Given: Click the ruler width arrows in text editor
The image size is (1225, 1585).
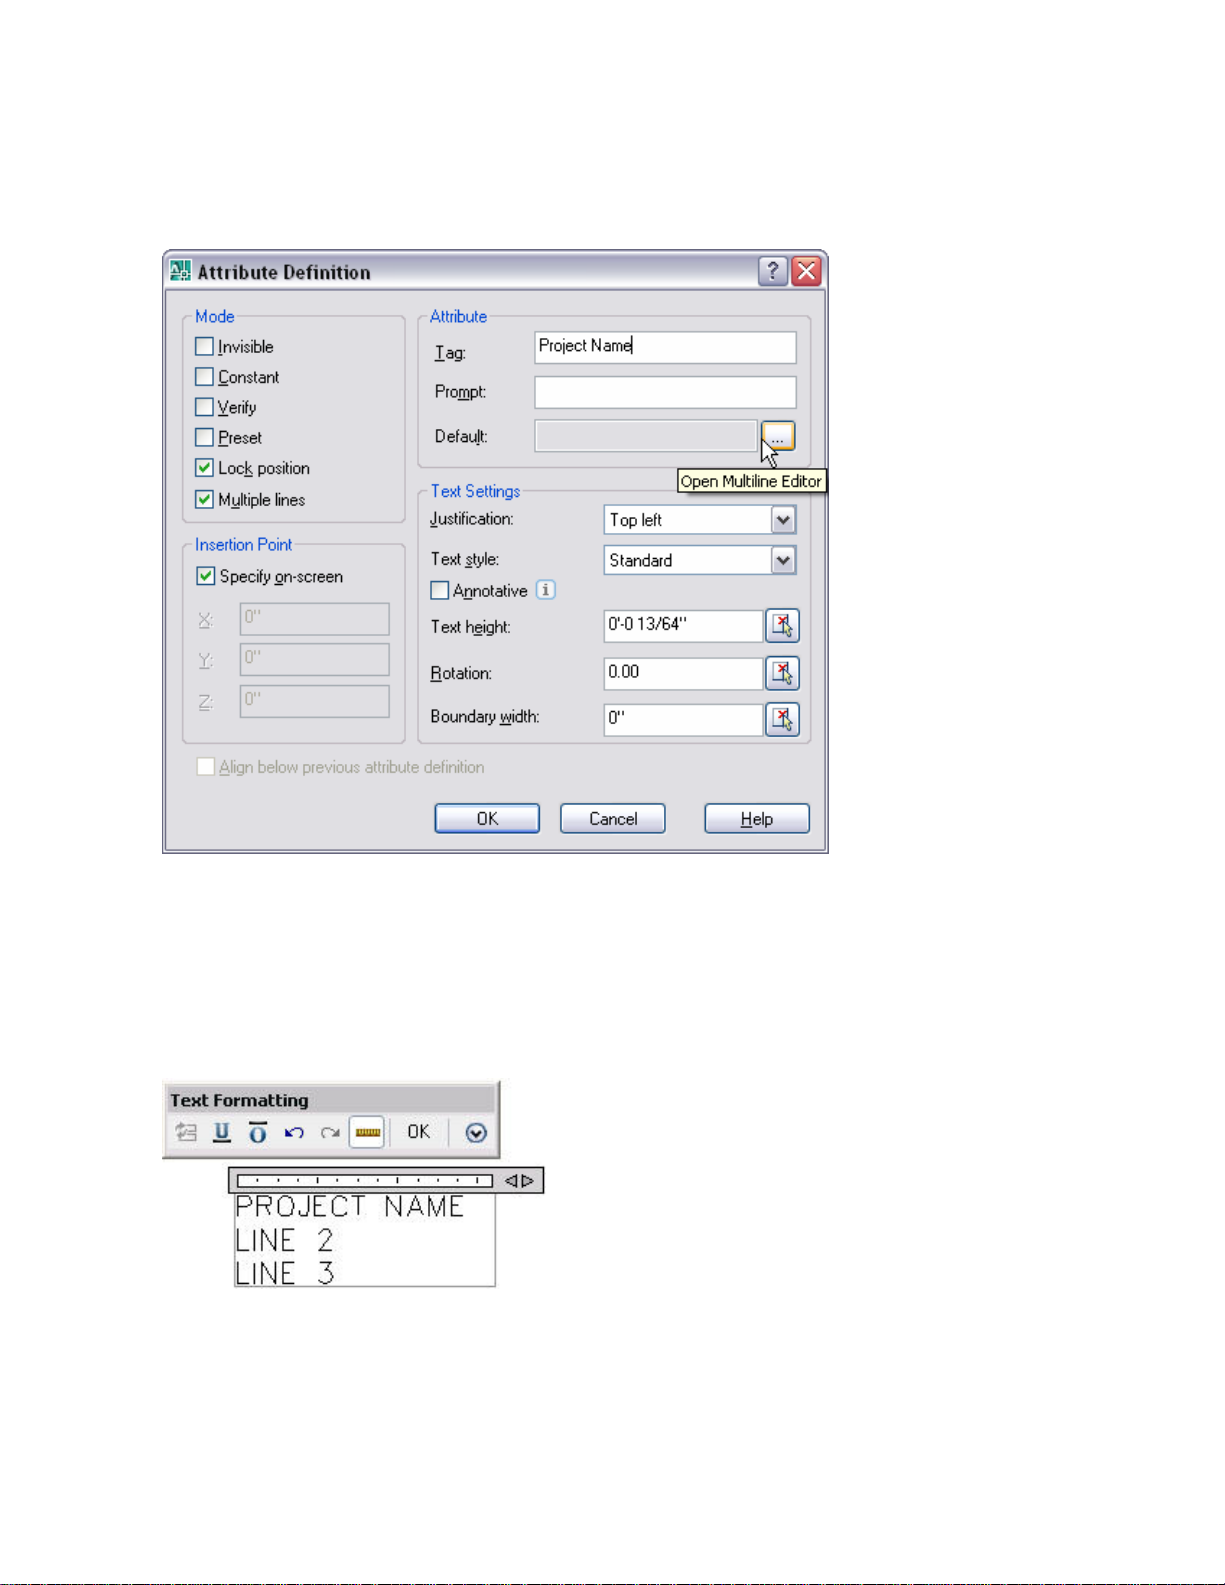Looking at the screenshot, I should pyautogui.click(x=519, y=1181).
